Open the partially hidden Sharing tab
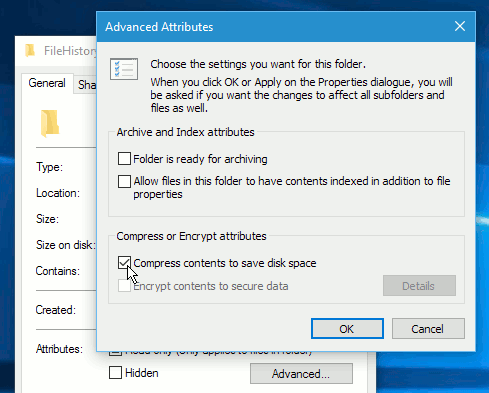Image resolution: width=489 pixels, height=393 pixels. (86, 85)
